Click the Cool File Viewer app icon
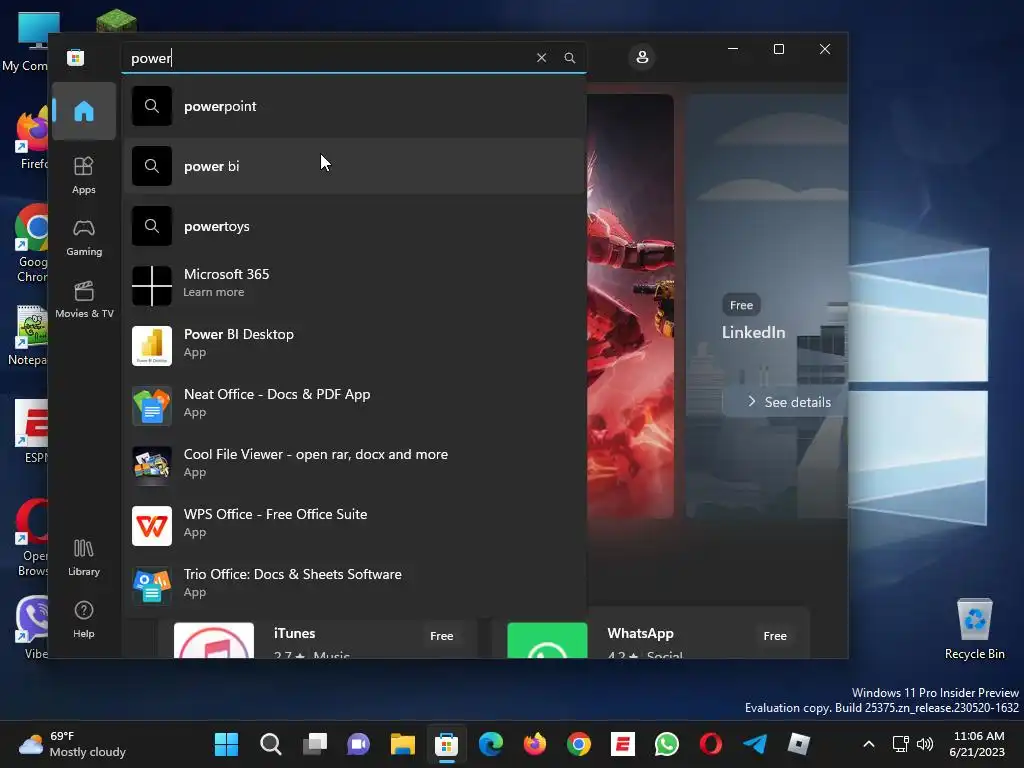The width and height of the screenshot is (1024, 768). point(152,466)
